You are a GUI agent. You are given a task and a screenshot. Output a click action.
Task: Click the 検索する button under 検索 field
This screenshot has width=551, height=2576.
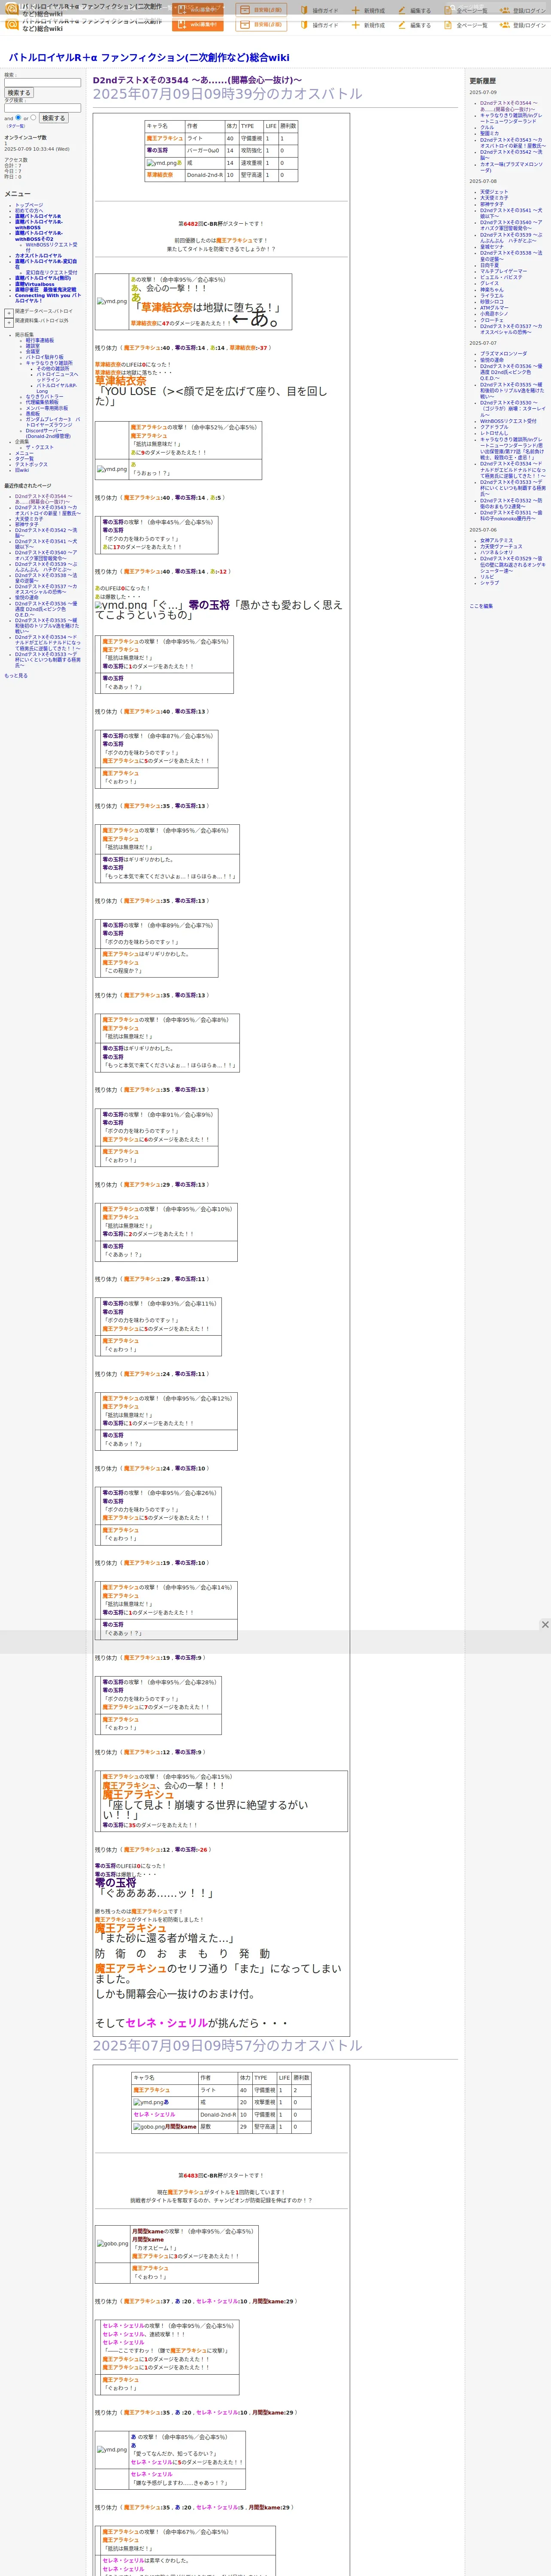pos(19,93)
